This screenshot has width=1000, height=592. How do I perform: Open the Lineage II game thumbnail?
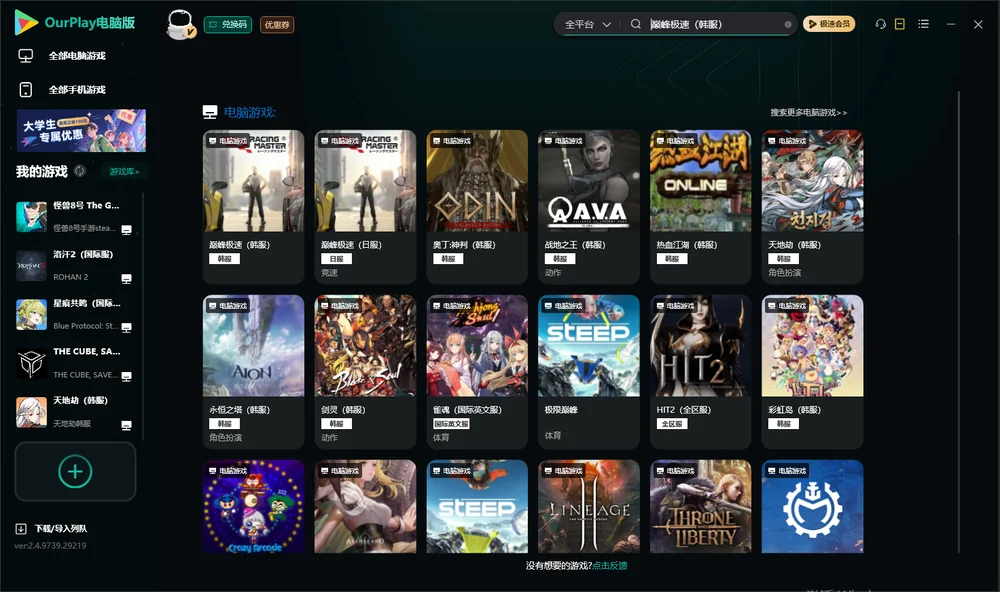[589, 507]
